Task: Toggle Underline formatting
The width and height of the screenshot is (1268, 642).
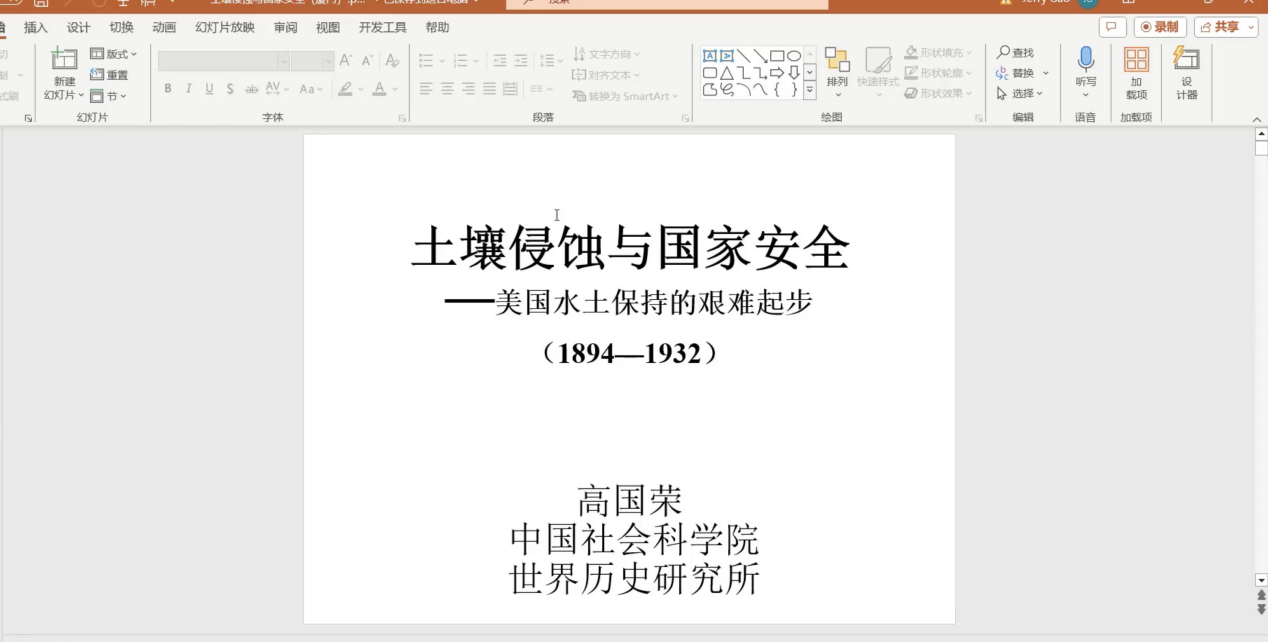Action: [209, 89]
